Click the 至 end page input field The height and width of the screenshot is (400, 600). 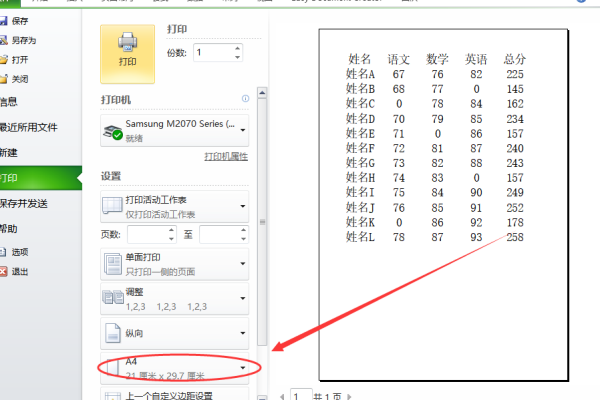pos(220,234)
